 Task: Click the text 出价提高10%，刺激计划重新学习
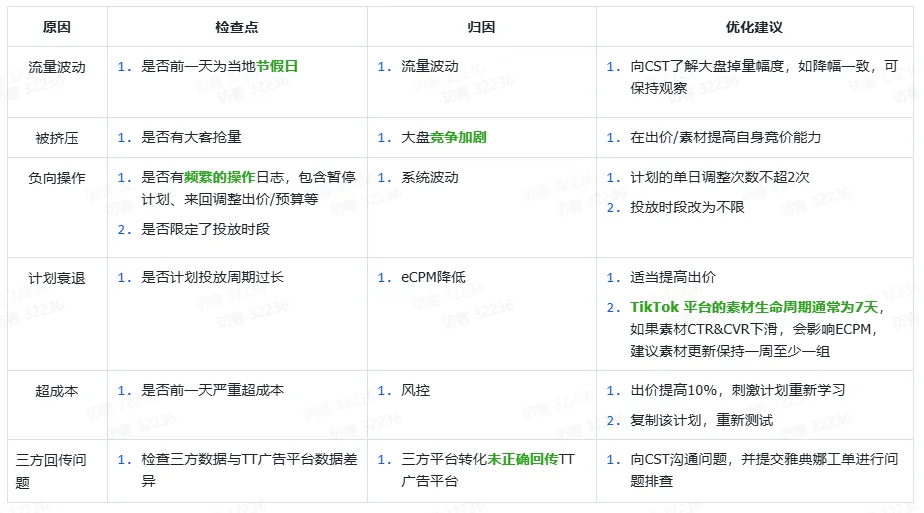(x=738, y=390)
